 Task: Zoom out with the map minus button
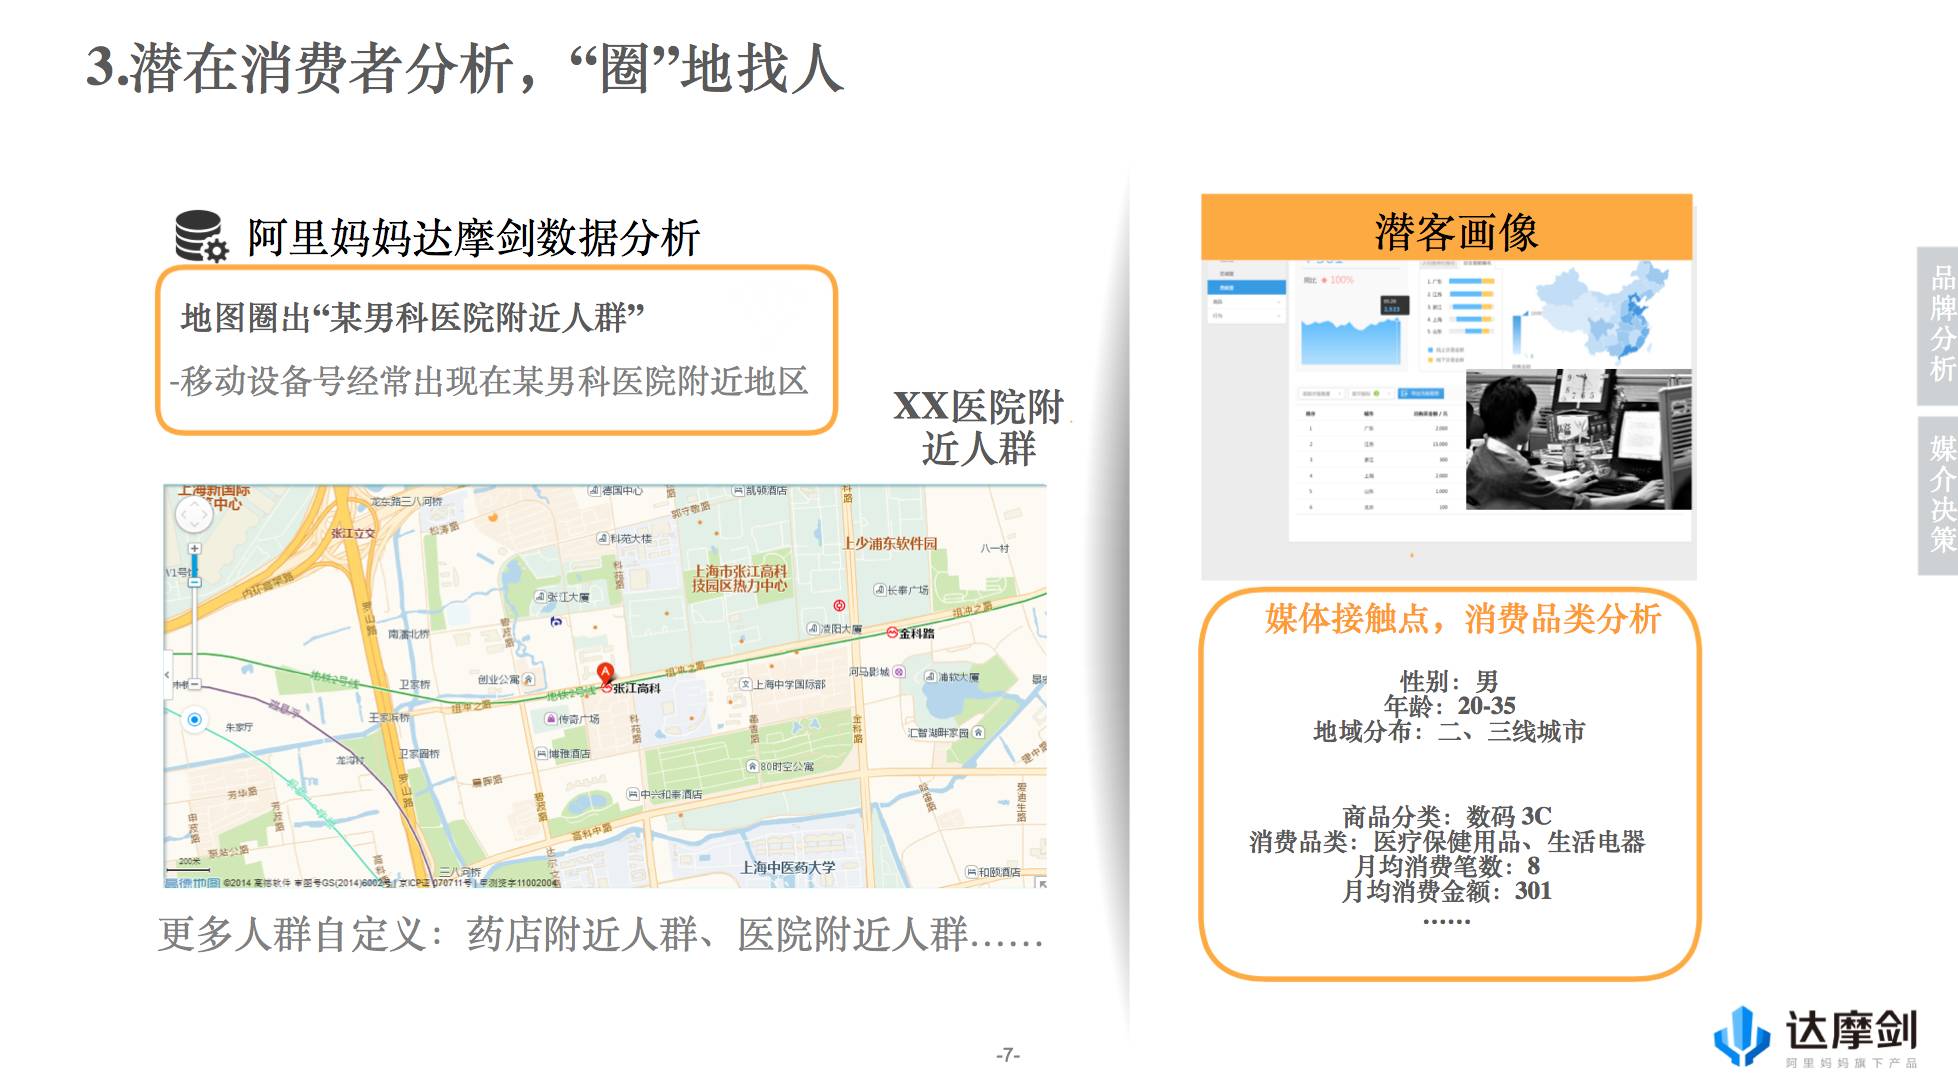(195, 684)
